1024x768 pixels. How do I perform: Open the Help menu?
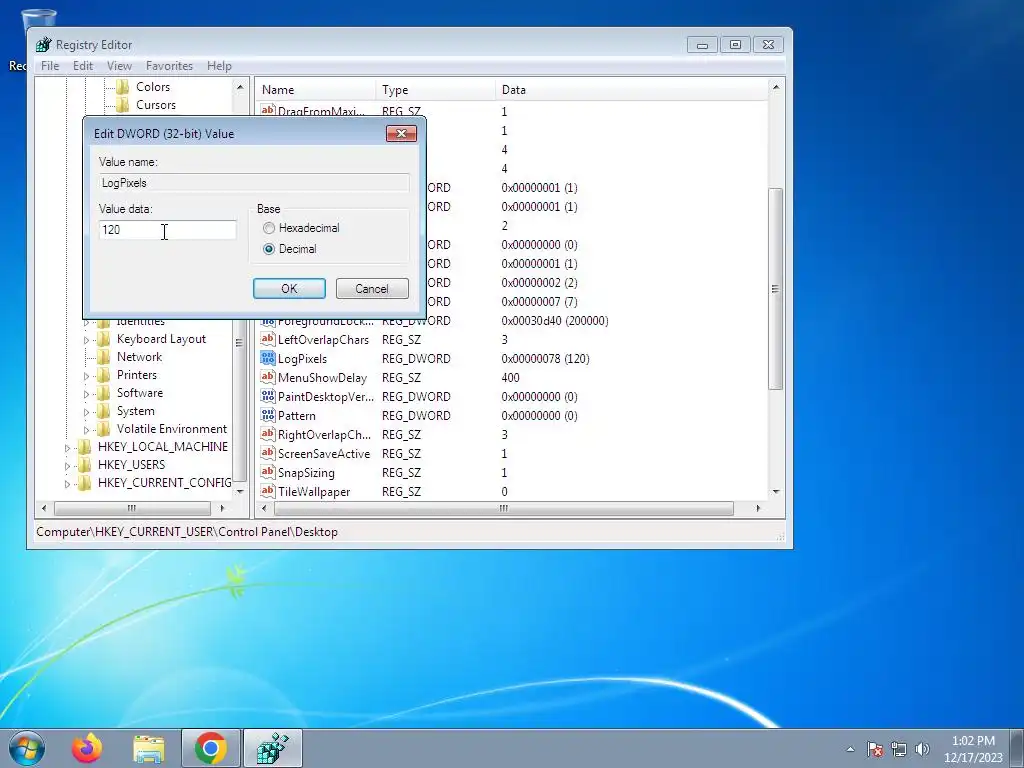(x=219, y=66)
